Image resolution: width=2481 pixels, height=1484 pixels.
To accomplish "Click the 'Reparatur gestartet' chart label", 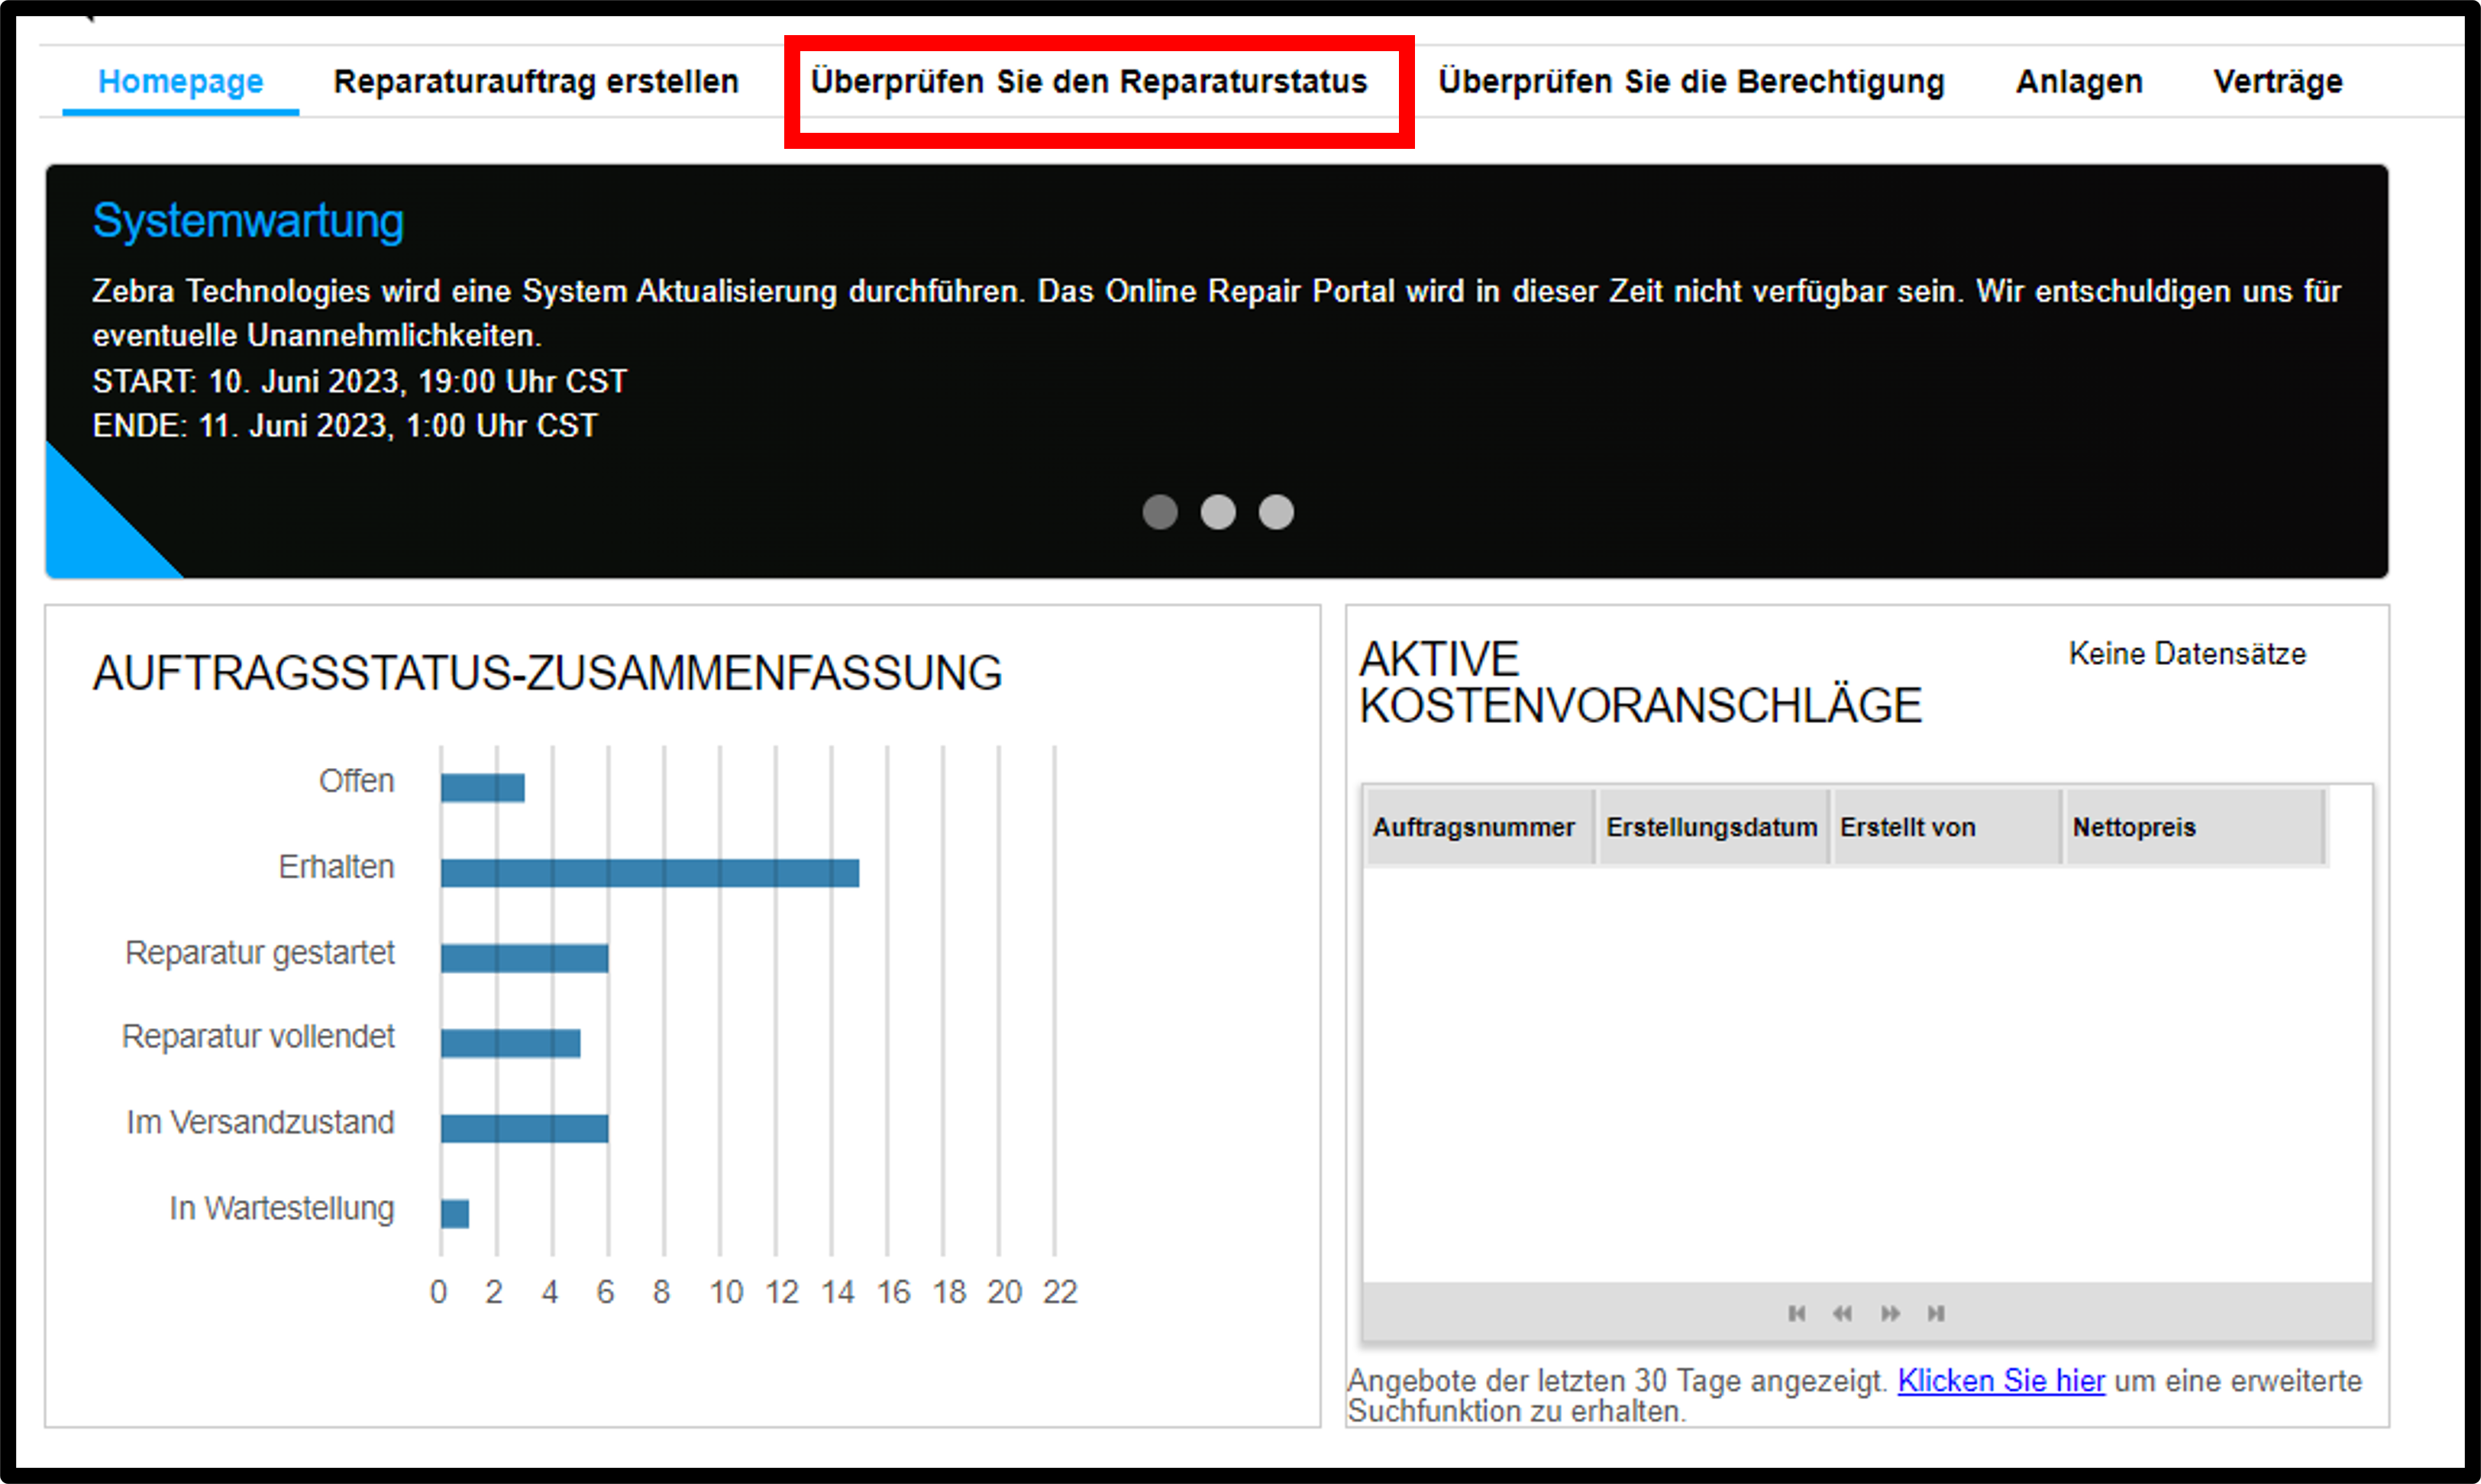I will click(x=259, y=953).
